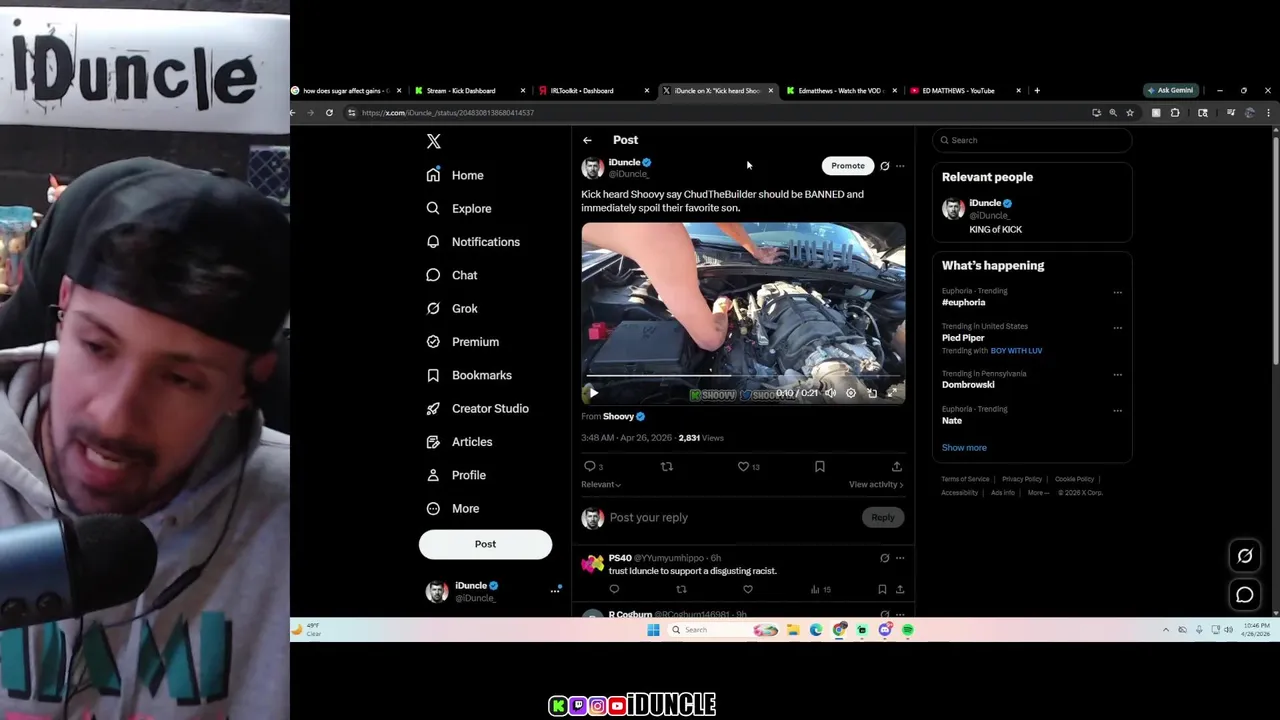The height and width of the screenshot is (720, 1280).
Task: Click the Grok icon next to Promote
Action: 884,166
